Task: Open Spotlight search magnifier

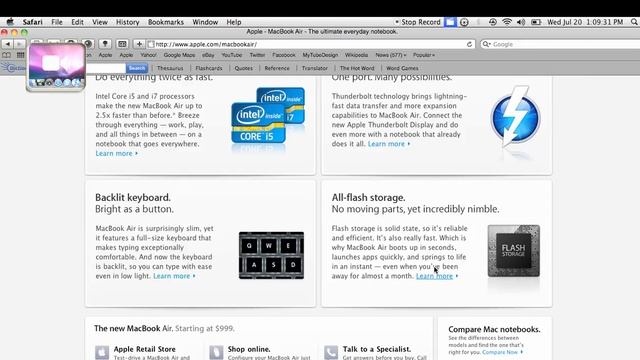Action: pyautogui.click(x=634, y=22)
